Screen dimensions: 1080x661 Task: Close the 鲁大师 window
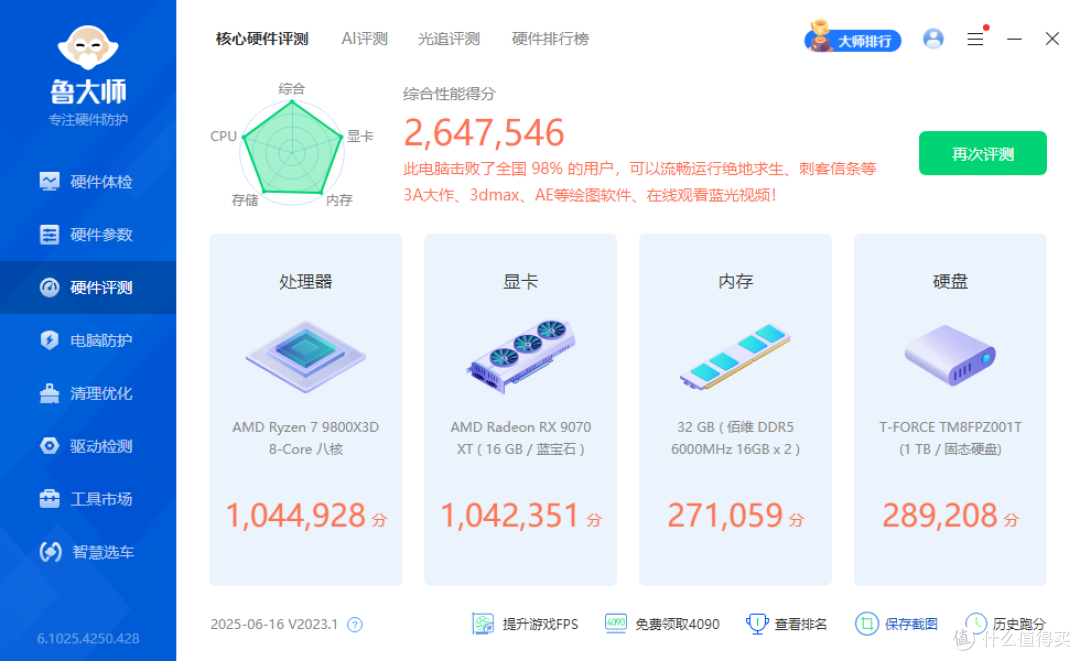(1052, 39)
